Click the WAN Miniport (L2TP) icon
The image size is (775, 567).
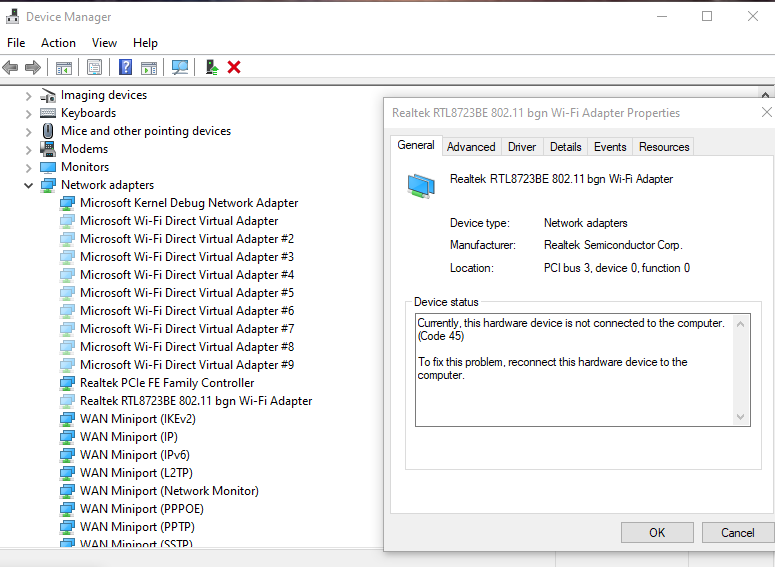(67, 473)
